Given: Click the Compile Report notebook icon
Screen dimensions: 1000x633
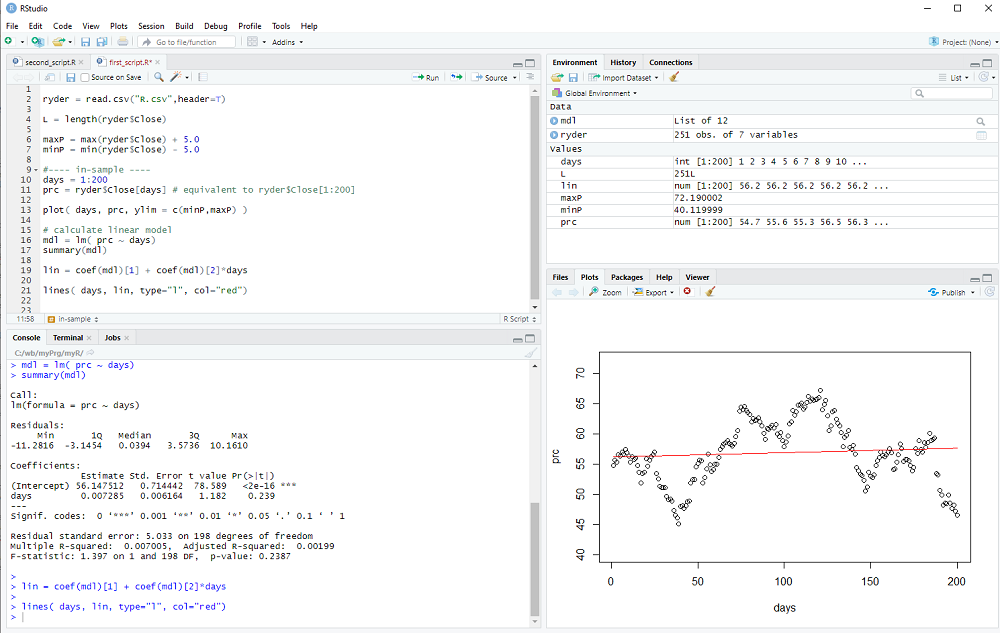Looking at the screenshot, I should (203, 77).
